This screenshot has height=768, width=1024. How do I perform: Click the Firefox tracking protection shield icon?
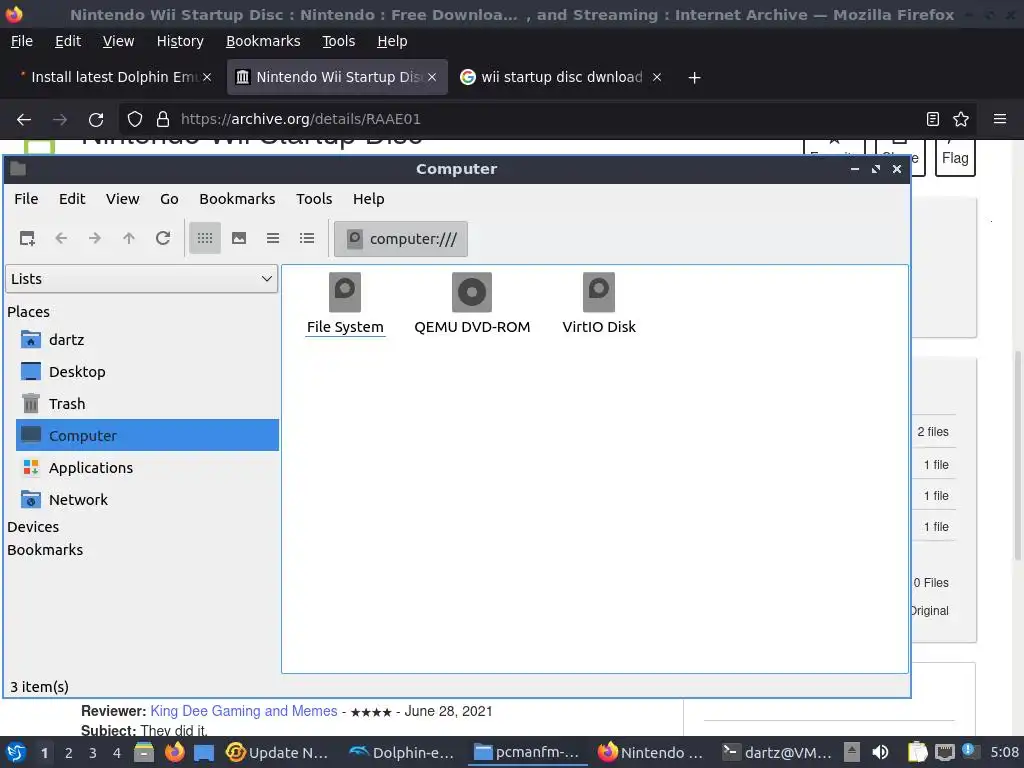pyautogui.click(x=135, y=120)
